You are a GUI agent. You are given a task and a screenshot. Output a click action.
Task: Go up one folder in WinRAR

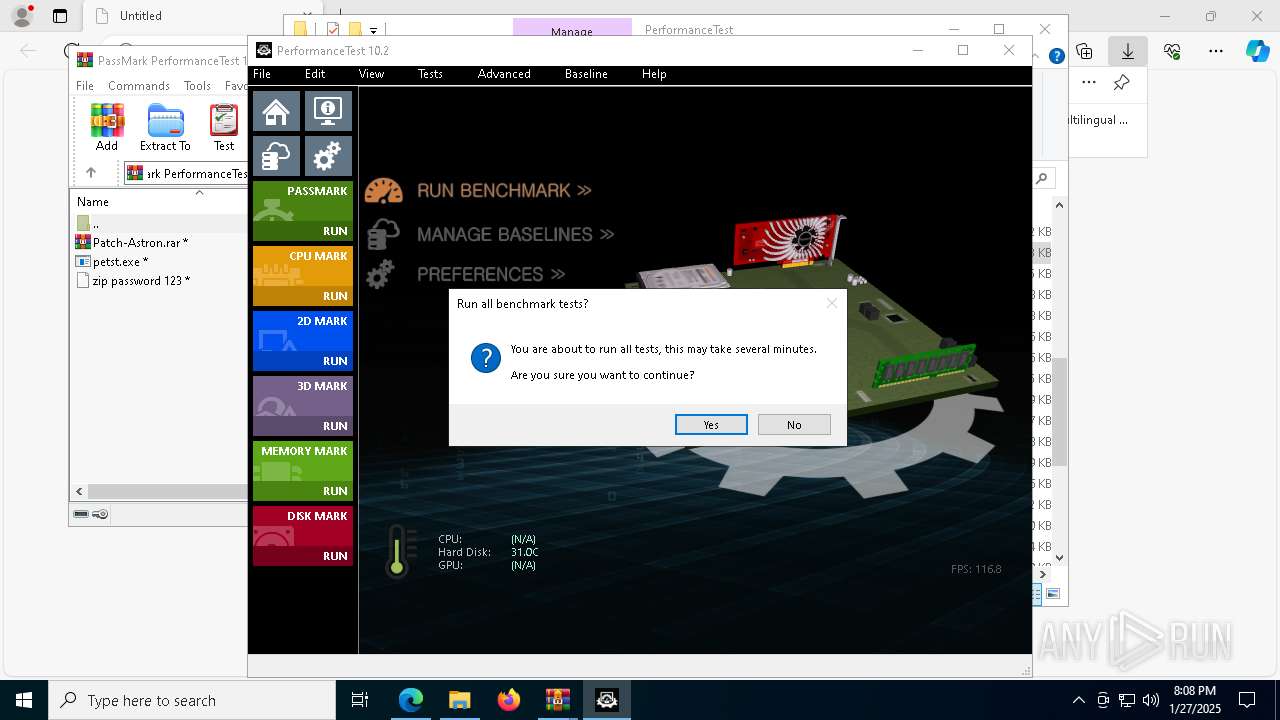pyautogui.click(x=91, y=173)
